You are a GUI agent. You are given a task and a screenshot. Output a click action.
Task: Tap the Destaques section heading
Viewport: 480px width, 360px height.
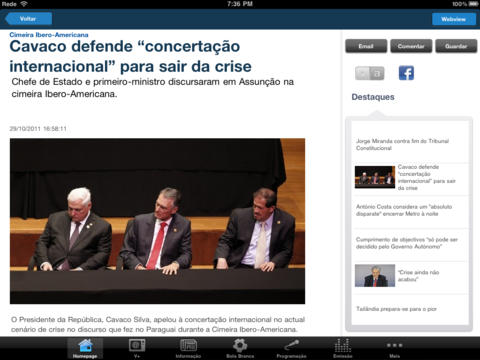(x=373, y=97)
